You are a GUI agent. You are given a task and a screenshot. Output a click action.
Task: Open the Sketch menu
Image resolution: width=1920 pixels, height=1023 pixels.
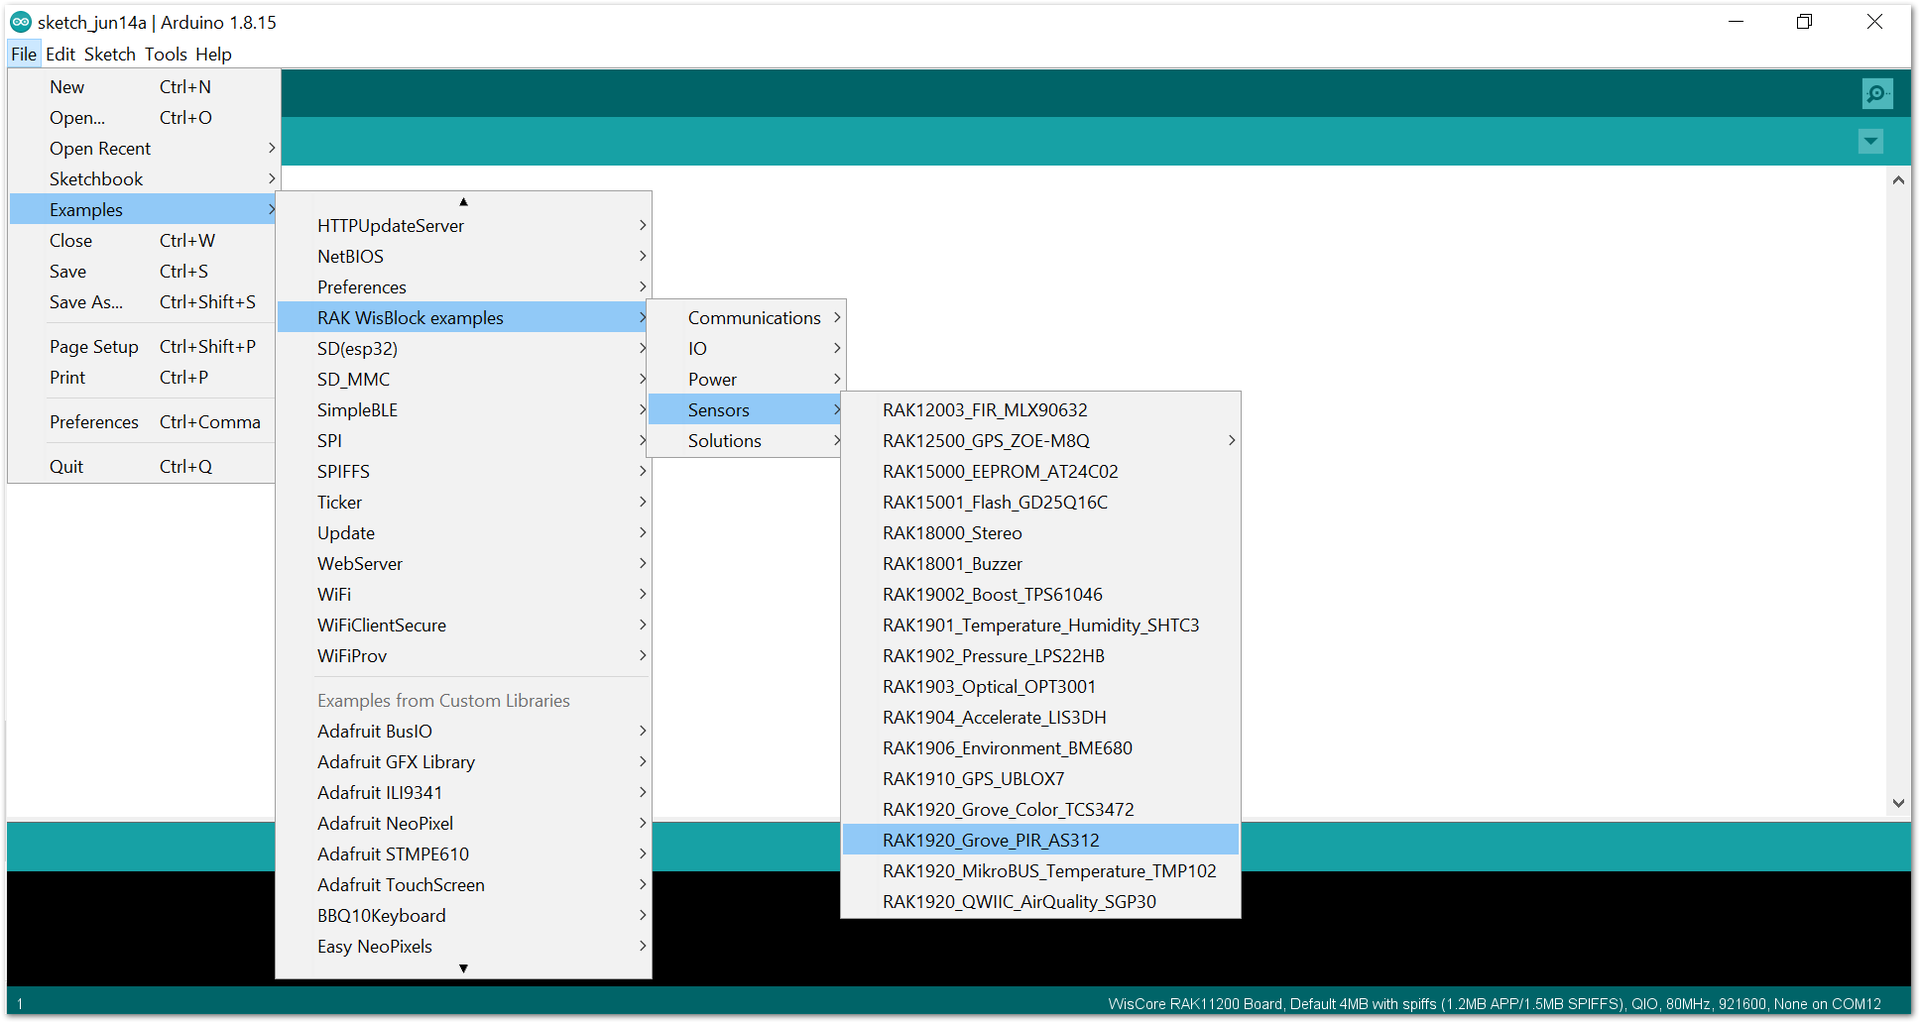coord(110,54)
